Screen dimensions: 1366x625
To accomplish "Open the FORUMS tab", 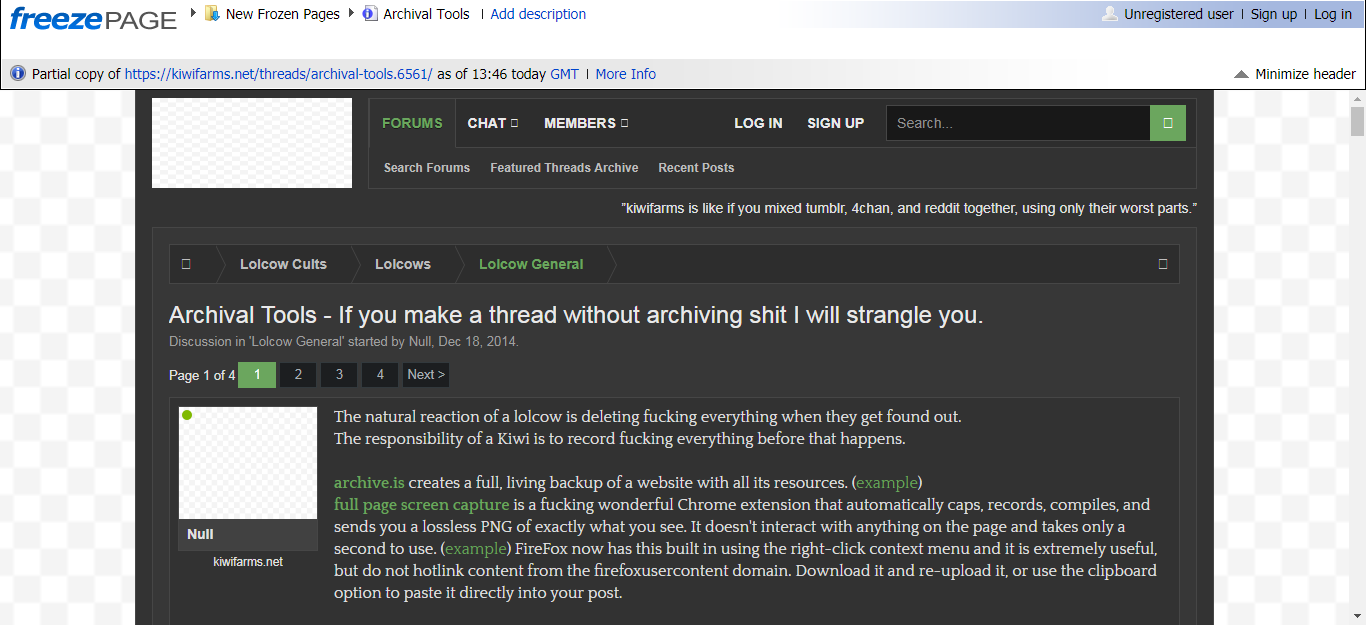I will [x=412, y=123].
